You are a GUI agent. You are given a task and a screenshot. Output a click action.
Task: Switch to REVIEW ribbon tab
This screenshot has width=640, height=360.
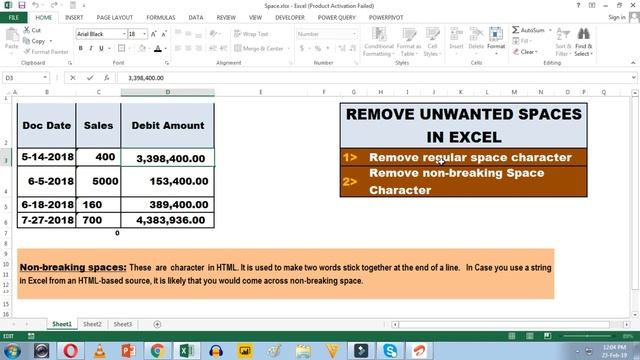pyautogui.click(x=226, y=18)
